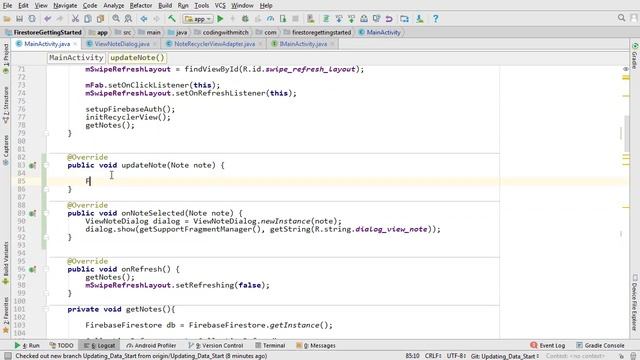Screen dimensions: 640x360
Task: Click FirestoreGettingStarted breadcrumb
Action: pos(44,32)
